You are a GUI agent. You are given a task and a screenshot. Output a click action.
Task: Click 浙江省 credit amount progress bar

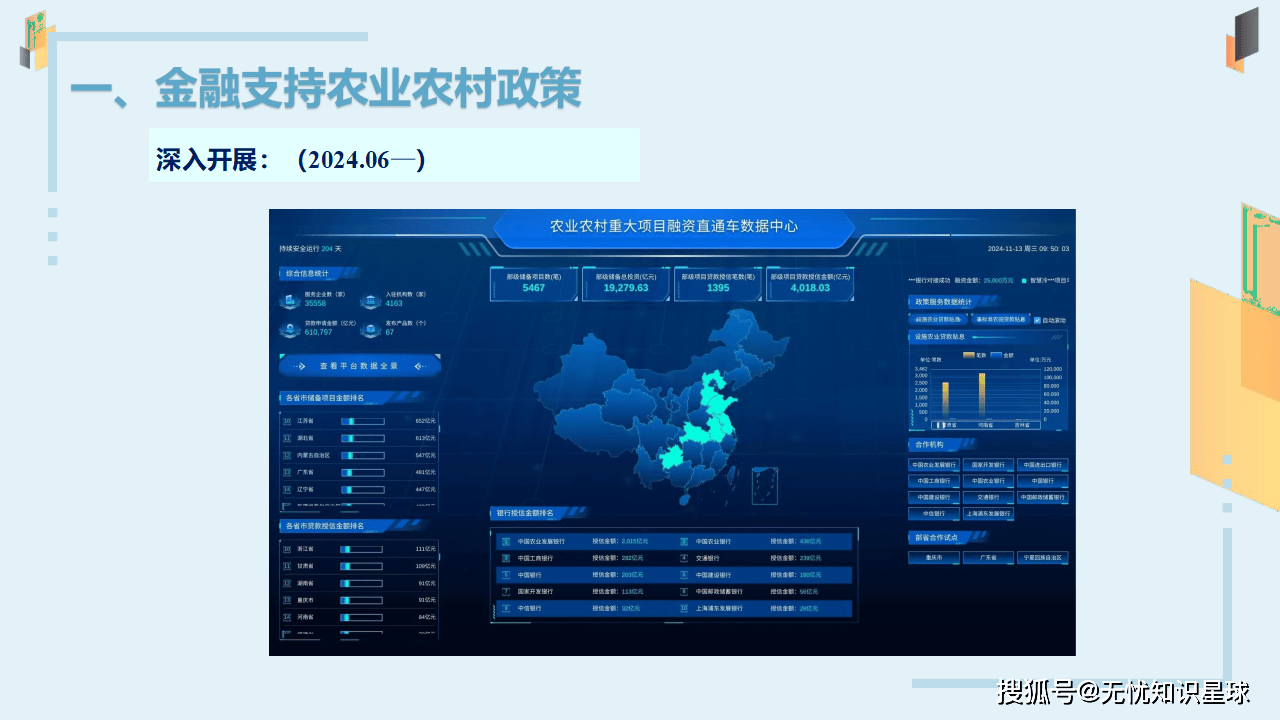point(361,549)
